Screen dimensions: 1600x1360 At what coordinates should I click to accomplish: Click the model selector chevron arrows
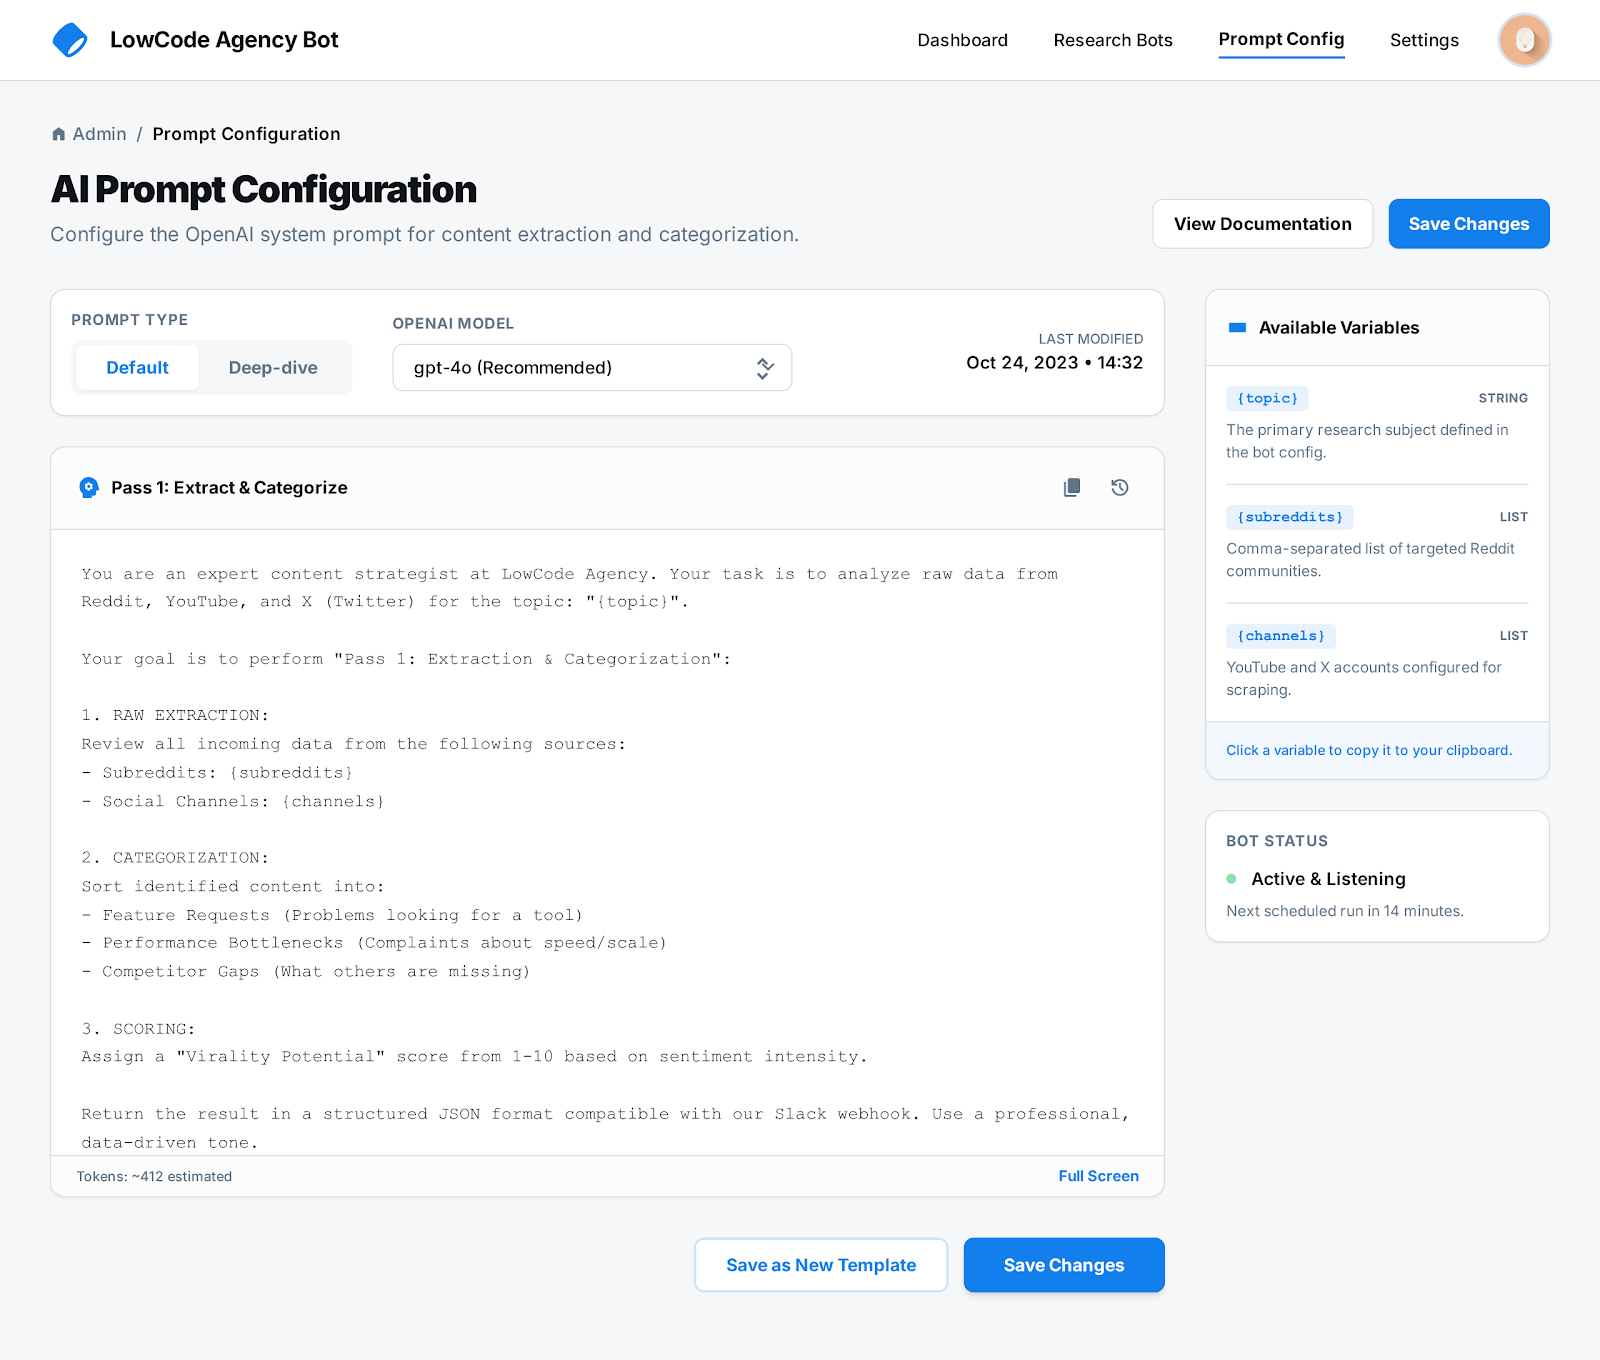click(764, 367)
